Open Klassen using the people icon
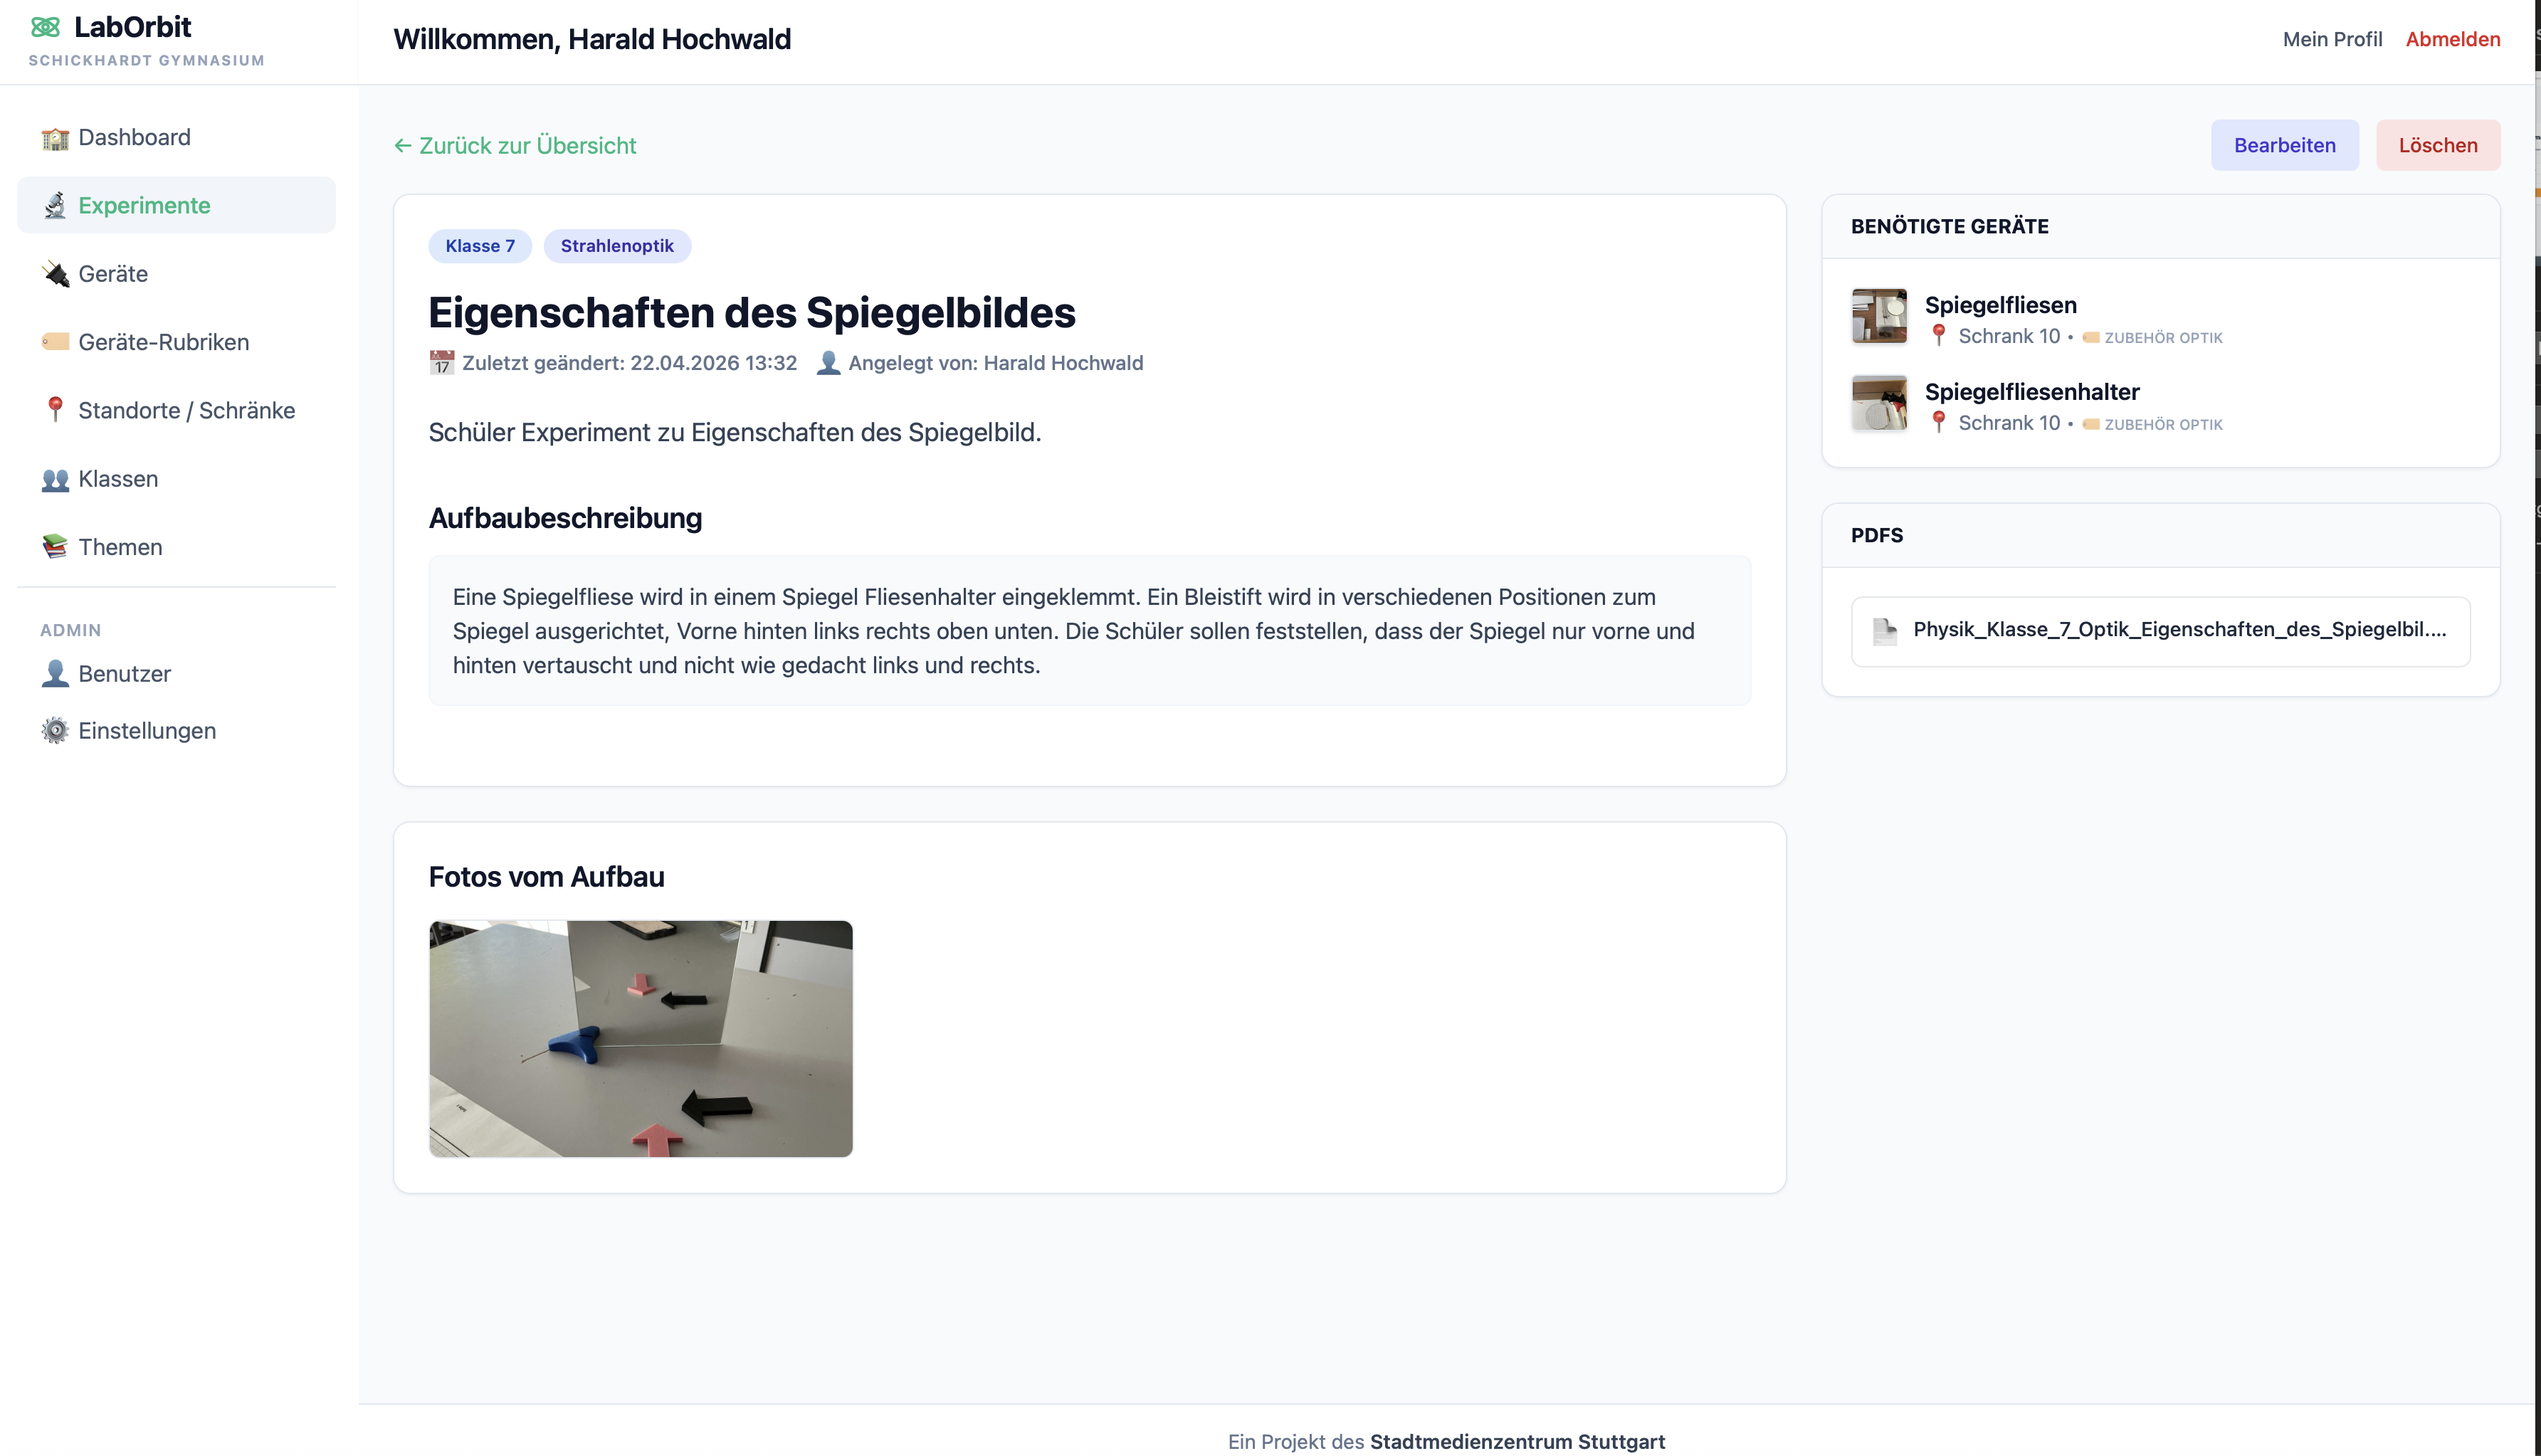 54,478
